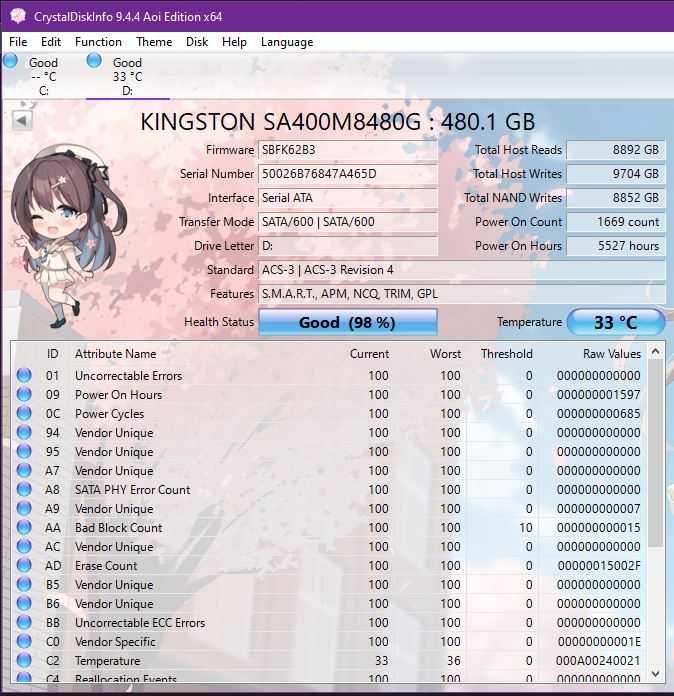Click status orb for ID 95 row
Viewport: 674px width, 696px height.
tap(24, 451)
